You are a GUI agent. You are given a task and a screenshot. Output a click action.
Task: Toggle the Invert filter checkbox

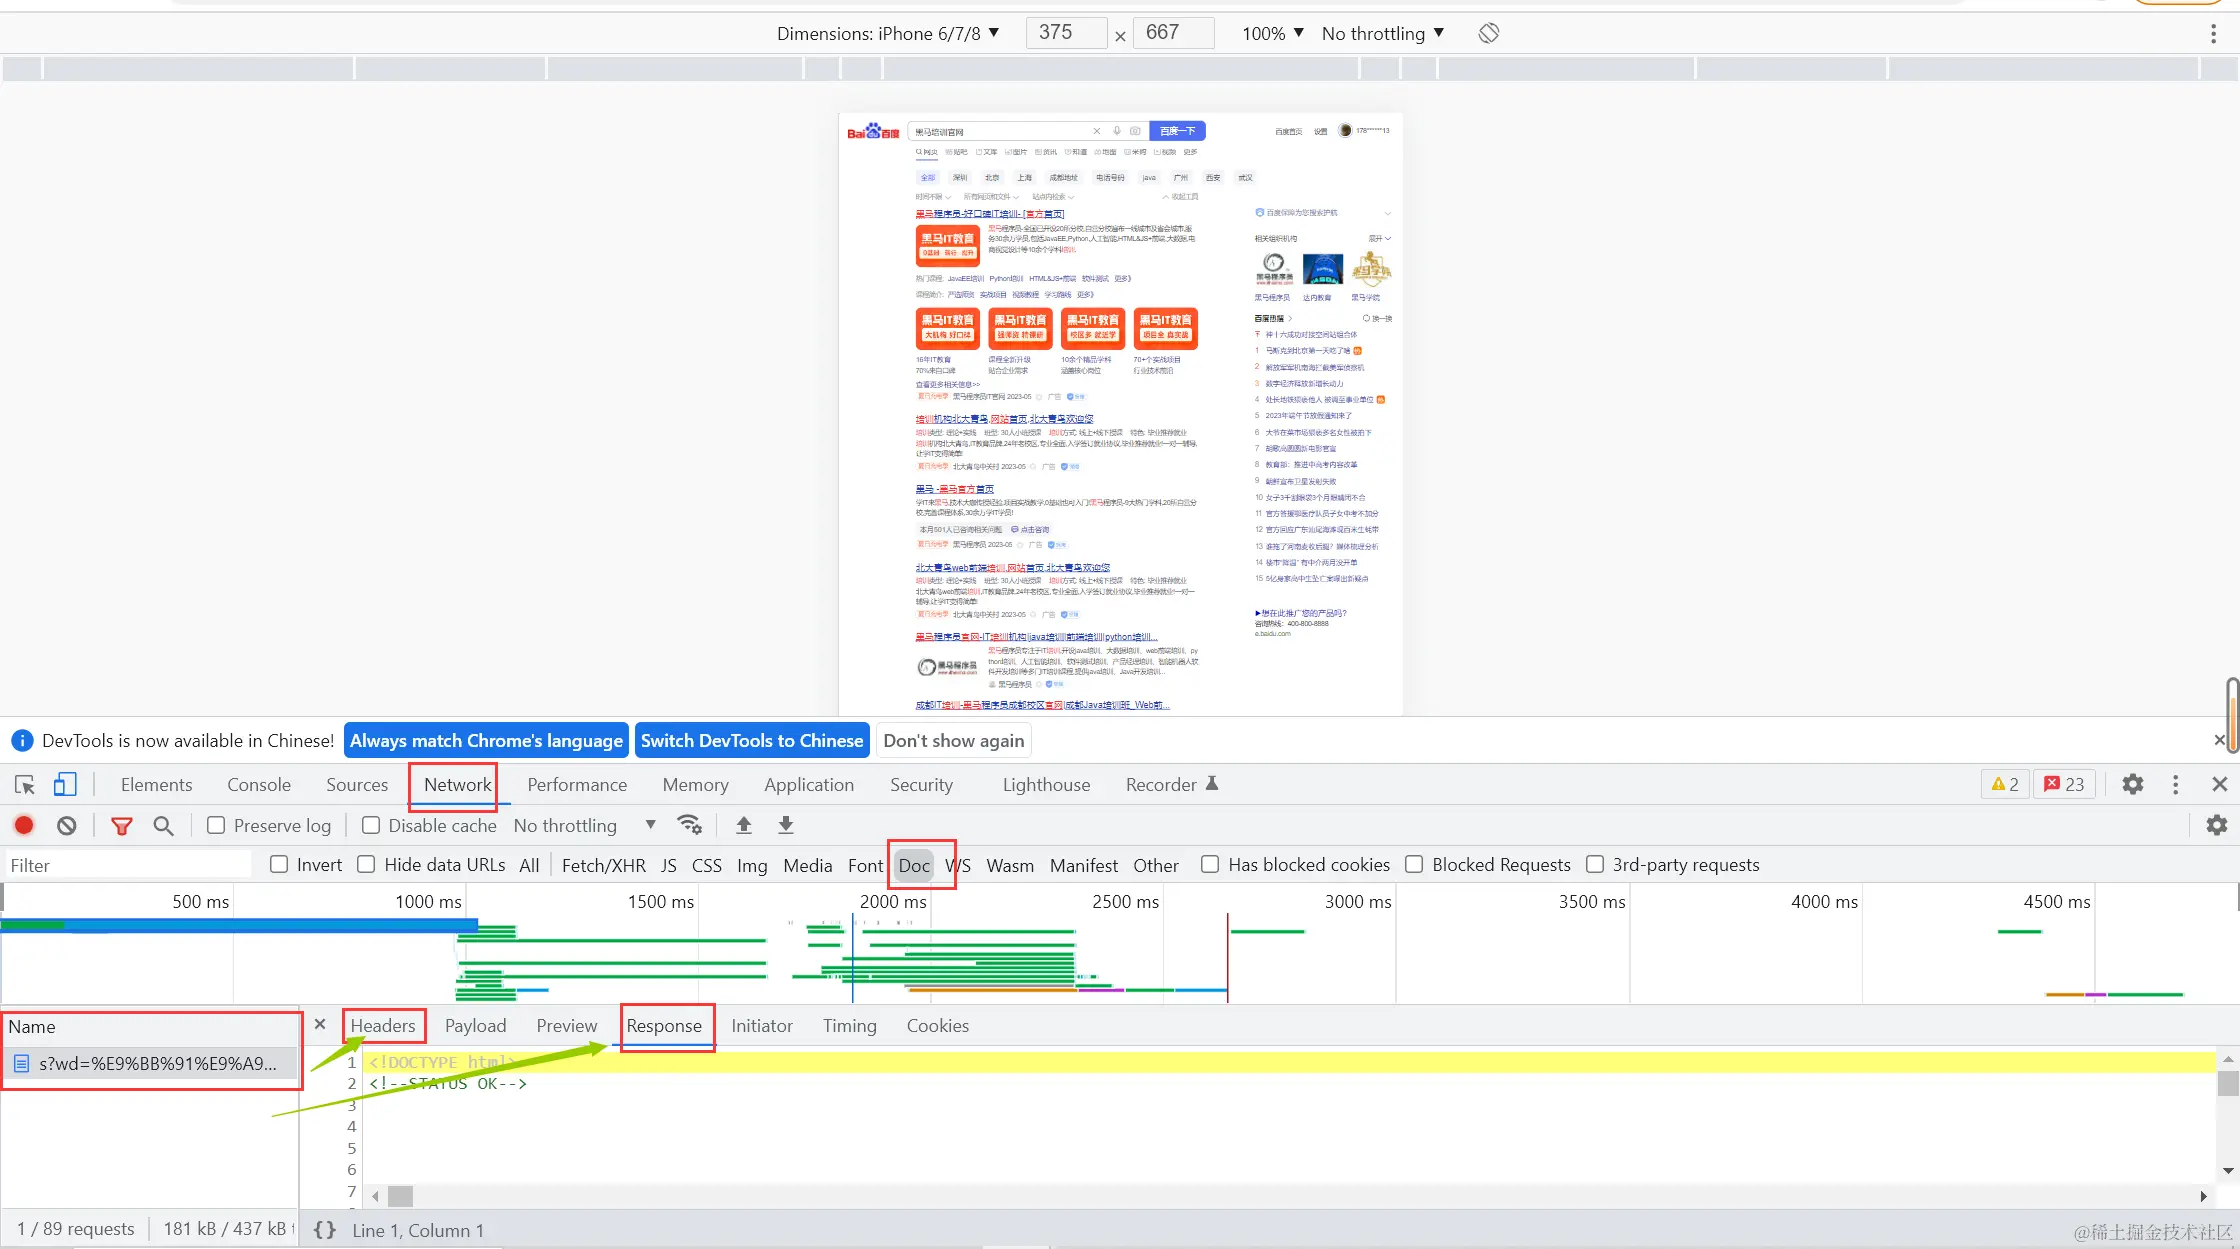click(x=280, y=864)
